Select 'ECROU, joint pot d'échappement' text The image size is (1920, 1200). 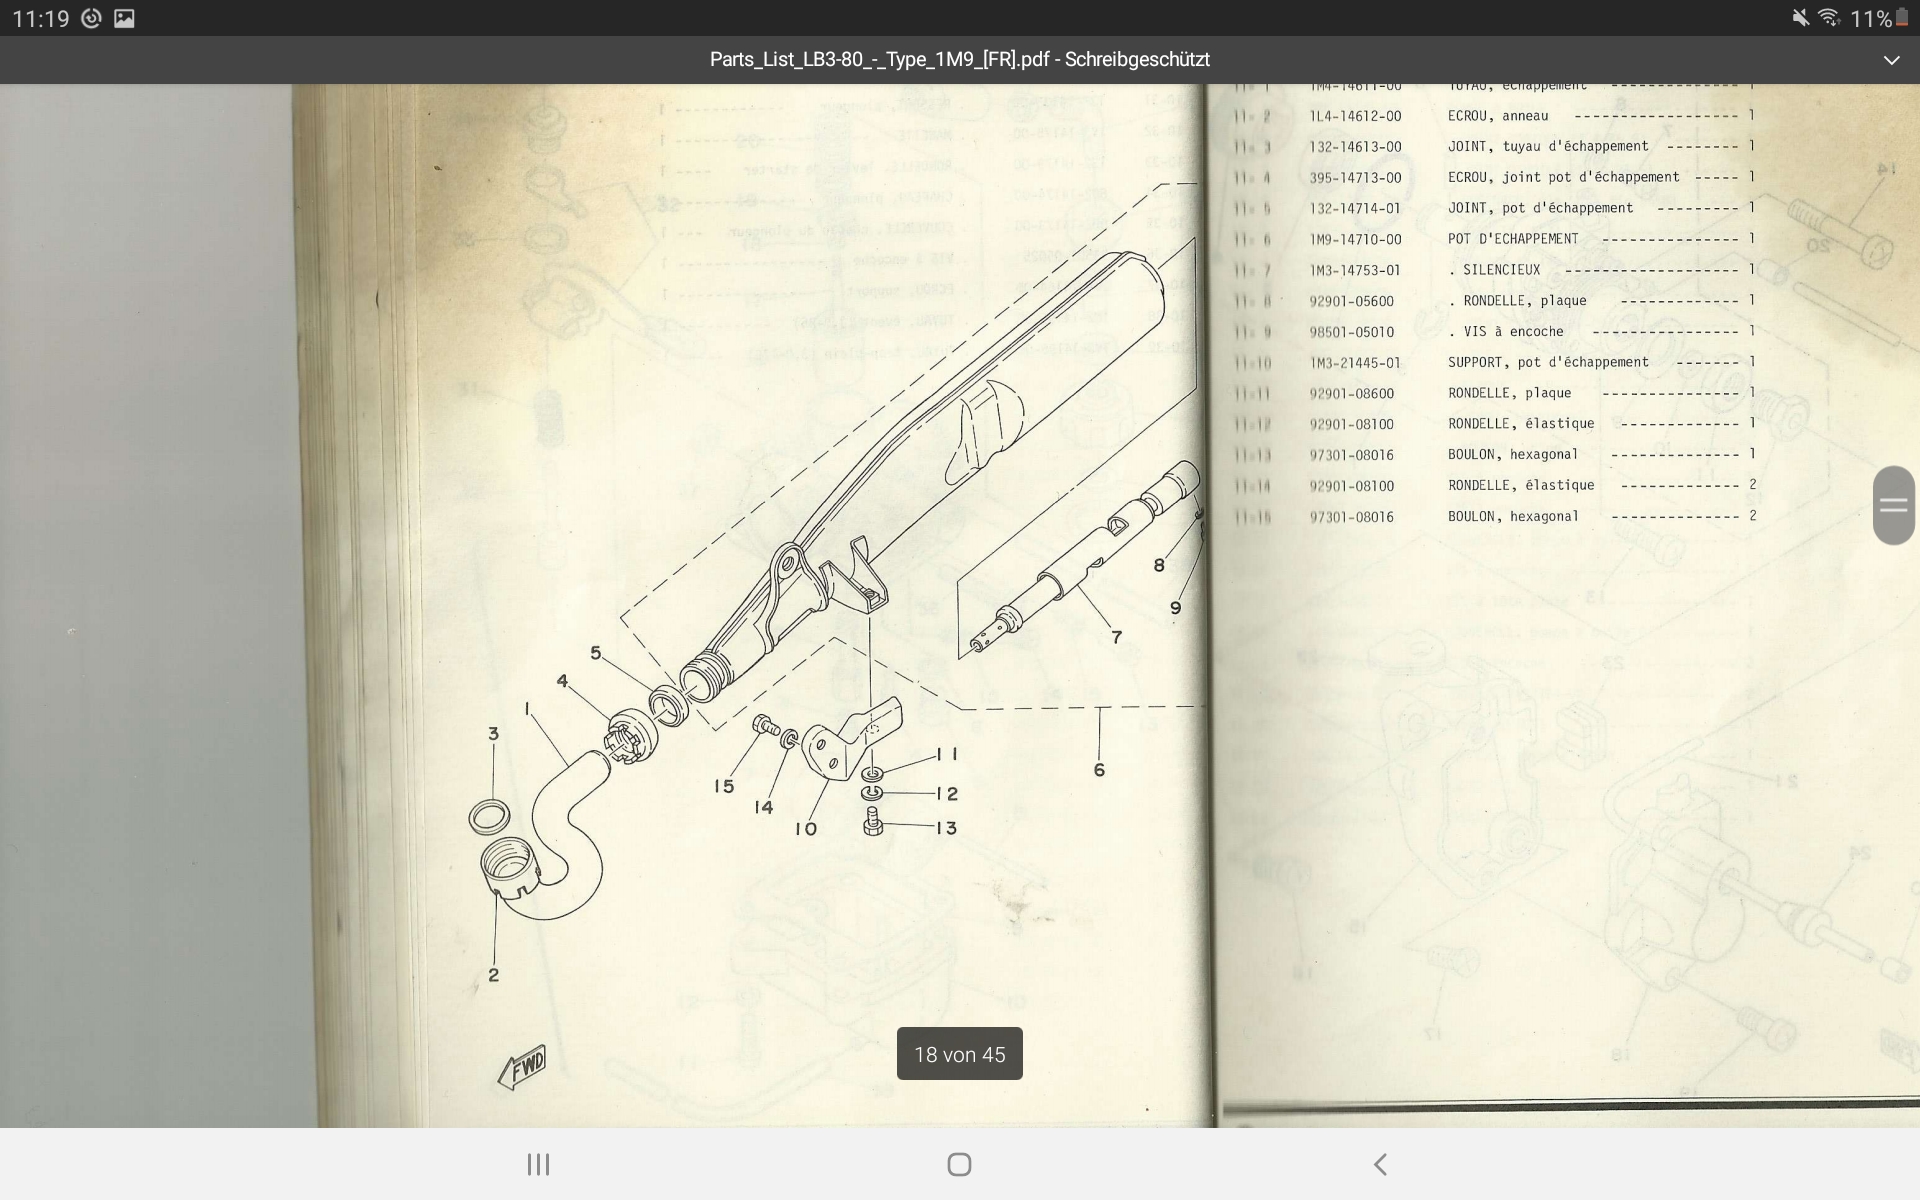click(x=1564, y=177)
